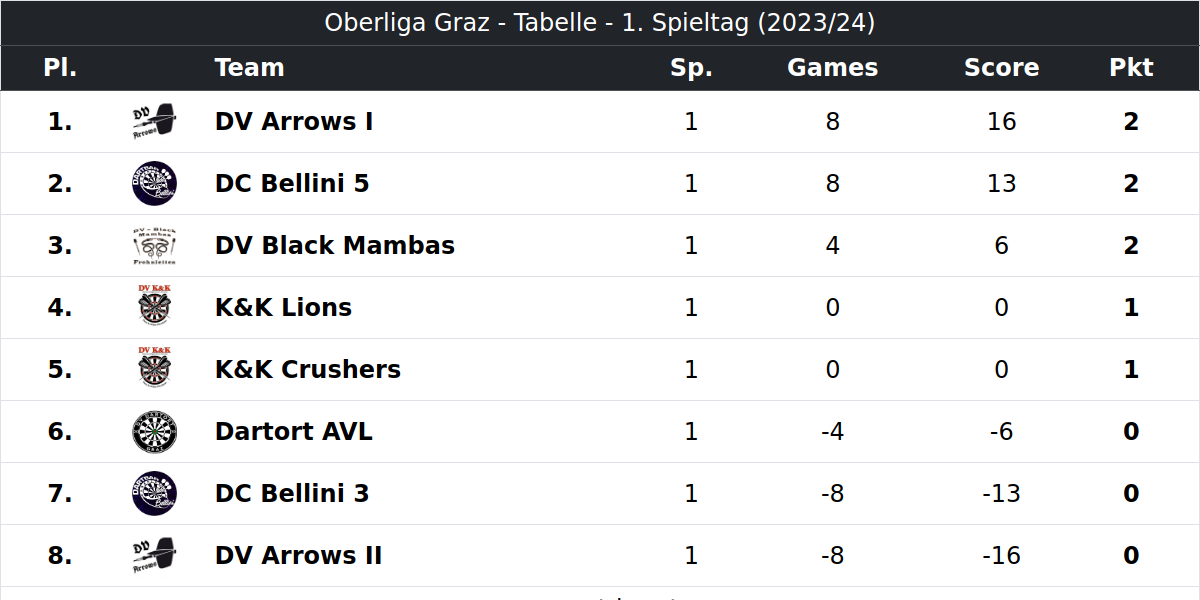Screen dimensions: 1200x600
Task: Open the DV Arrows I team name
Action: 294,122
